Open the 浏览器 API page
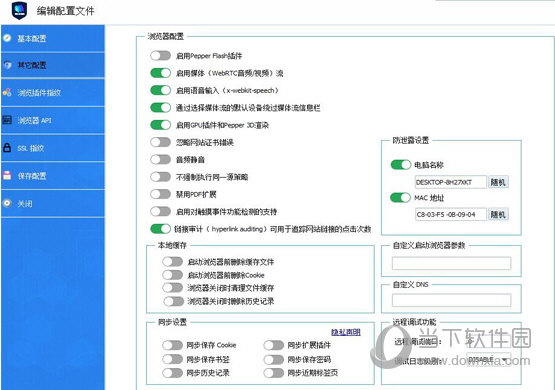Viewport: 555px width, 390px height. 53,120
